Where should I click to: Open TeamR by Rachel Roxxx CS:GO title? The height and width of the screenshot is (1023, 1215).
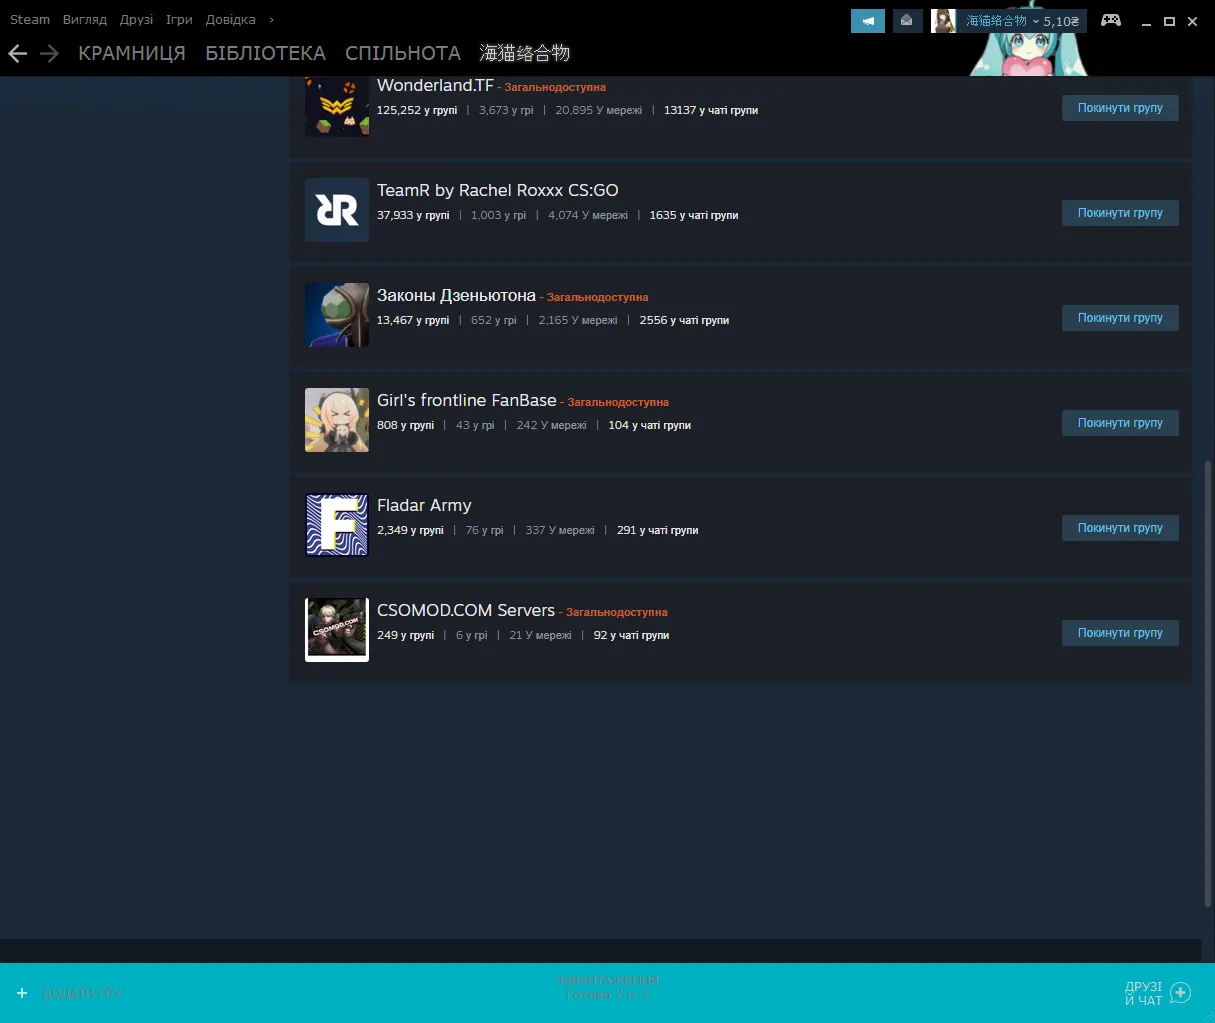point(498,190)
